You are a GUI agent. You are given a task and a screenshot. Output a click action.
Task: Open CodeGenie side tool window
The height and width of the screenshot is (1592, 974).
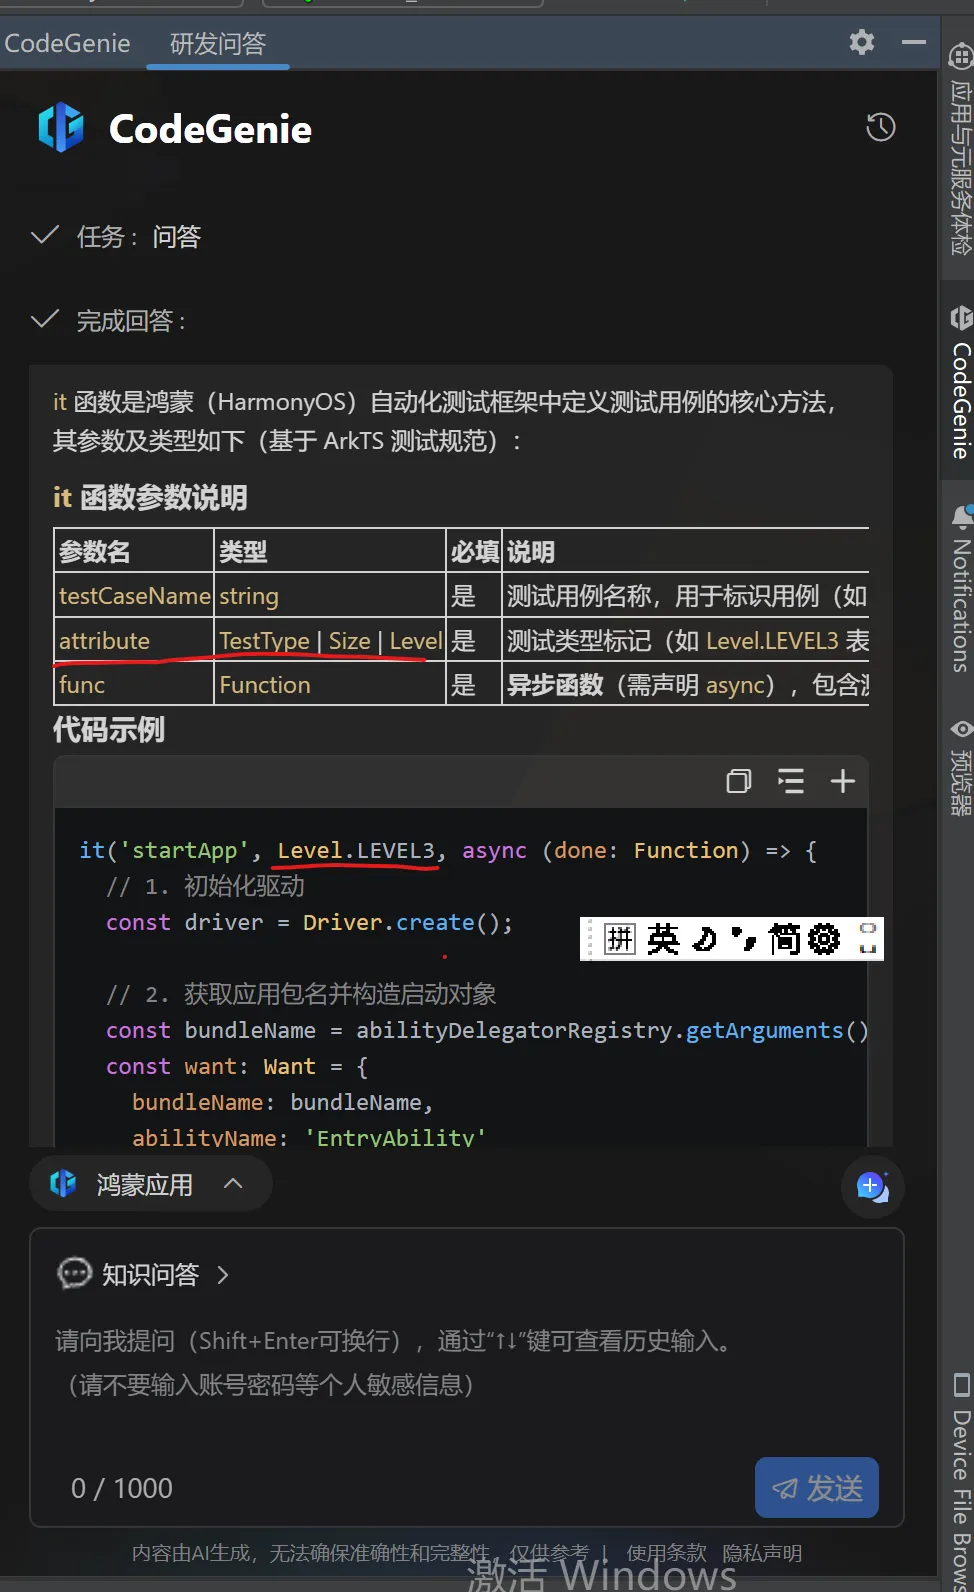(x=961, y=382)
